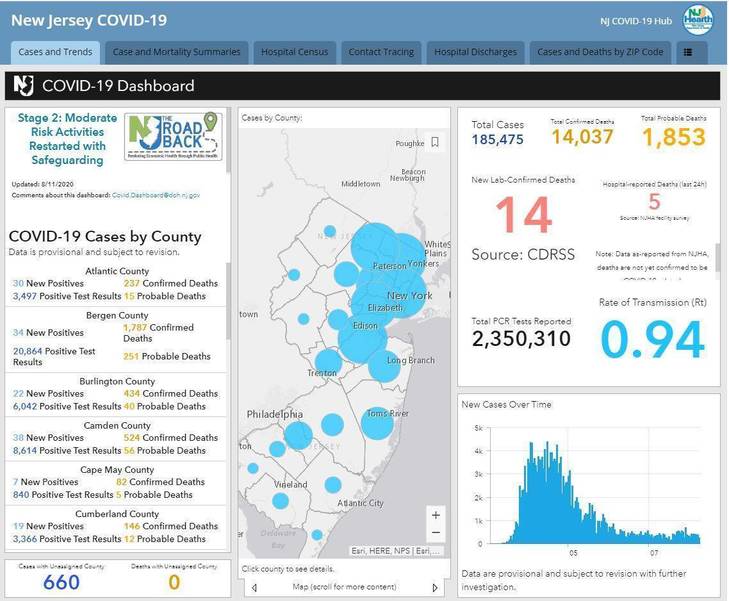Switch to Case and Mortality Summaries tab
Screen dimensions: 729x601
(x=176, y=52)
